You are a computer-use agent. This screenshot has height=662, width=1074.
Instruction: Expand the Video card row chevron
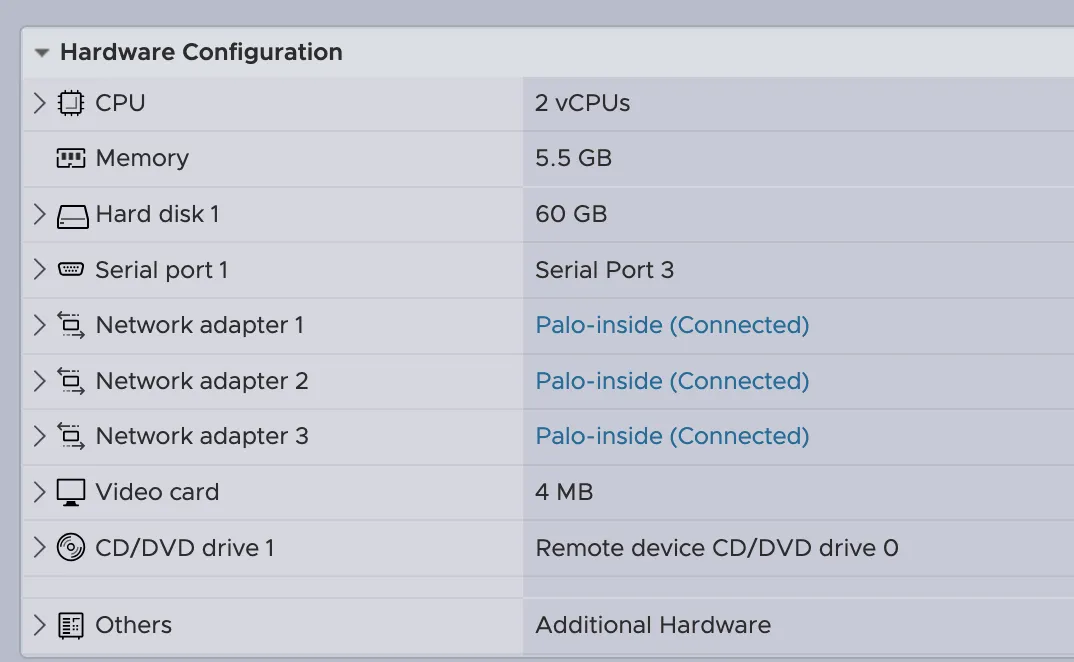(39, 492)
